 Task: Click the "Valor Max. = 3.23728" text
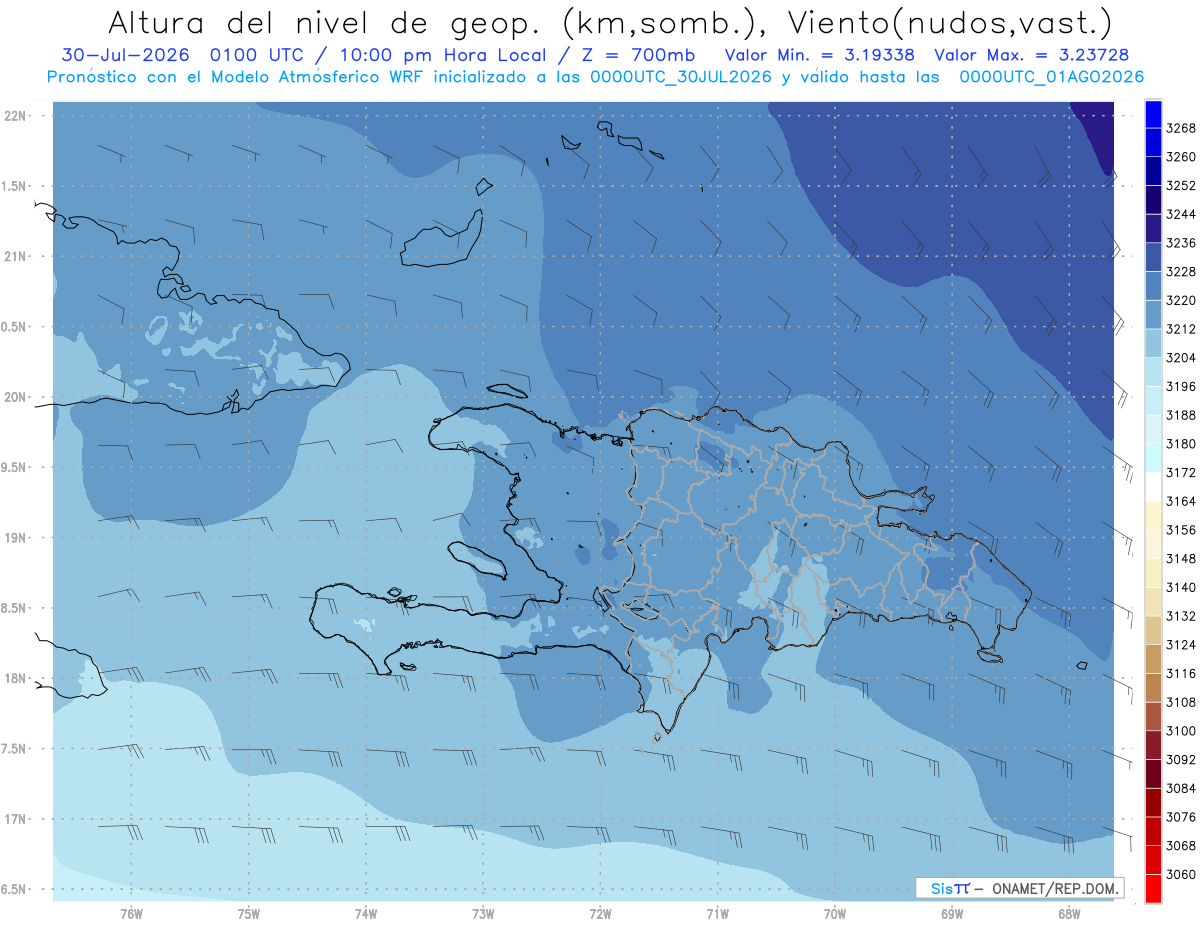[1031, 55]
